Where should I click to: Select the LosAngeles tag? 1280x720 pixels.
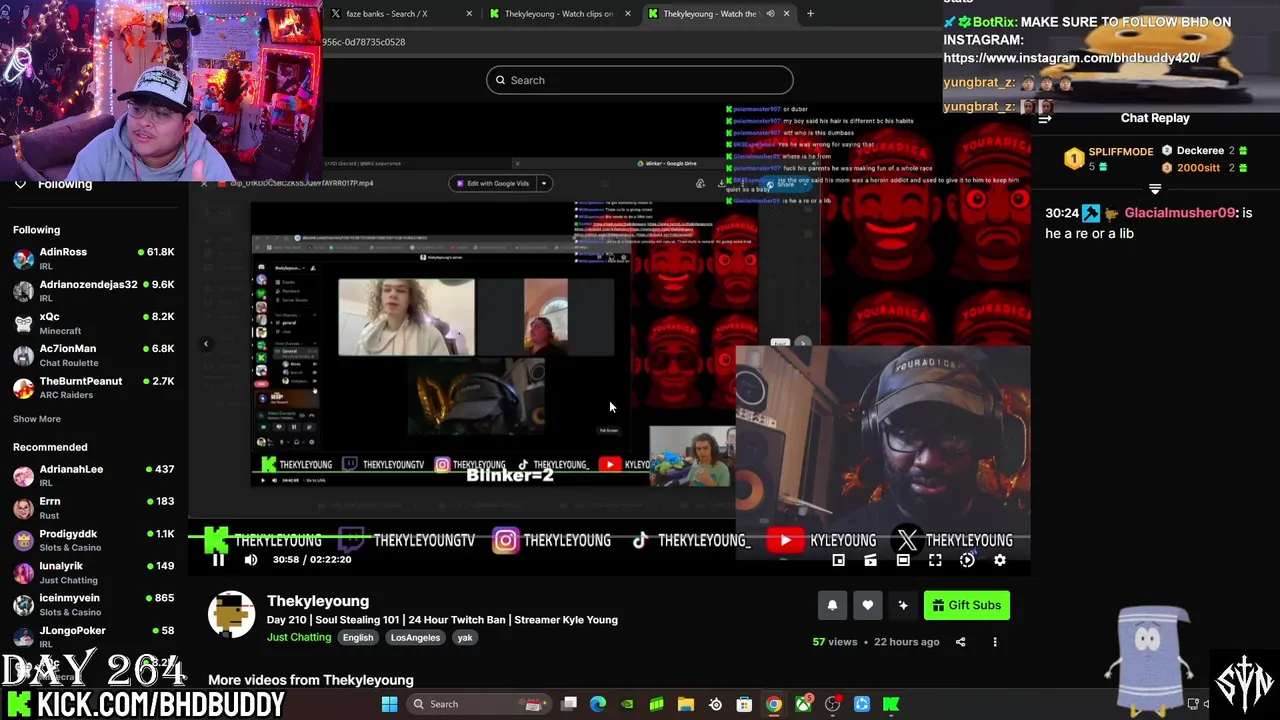pyautogui.click(x=415, y=638)
